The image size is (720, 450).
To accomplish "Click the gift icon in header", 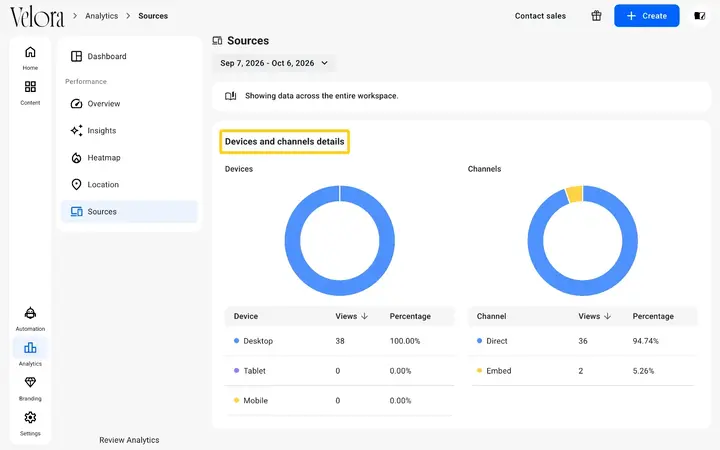I will (x=596, y=16).
